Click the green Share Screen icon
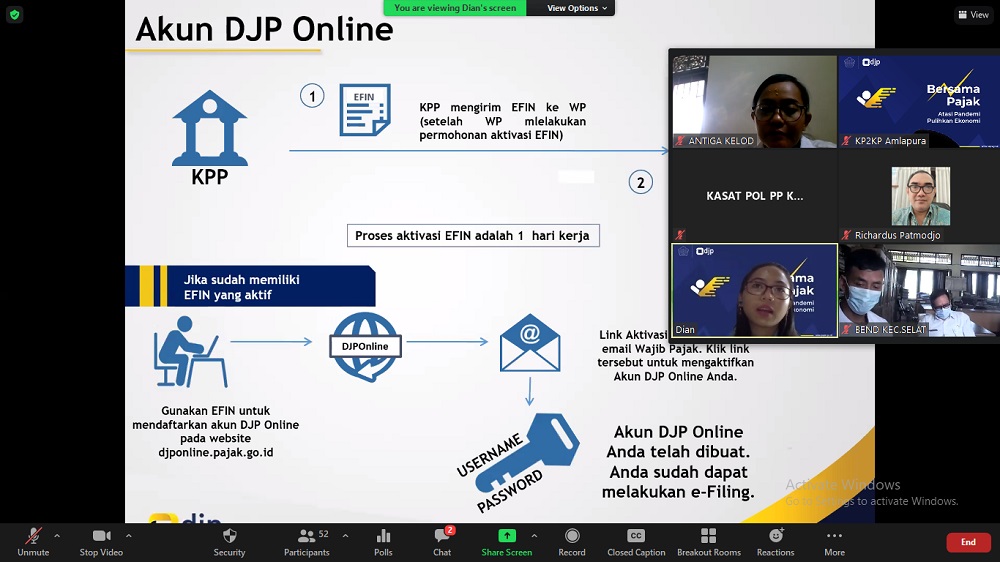The image size is (1000, 562). tap(506, 537)
